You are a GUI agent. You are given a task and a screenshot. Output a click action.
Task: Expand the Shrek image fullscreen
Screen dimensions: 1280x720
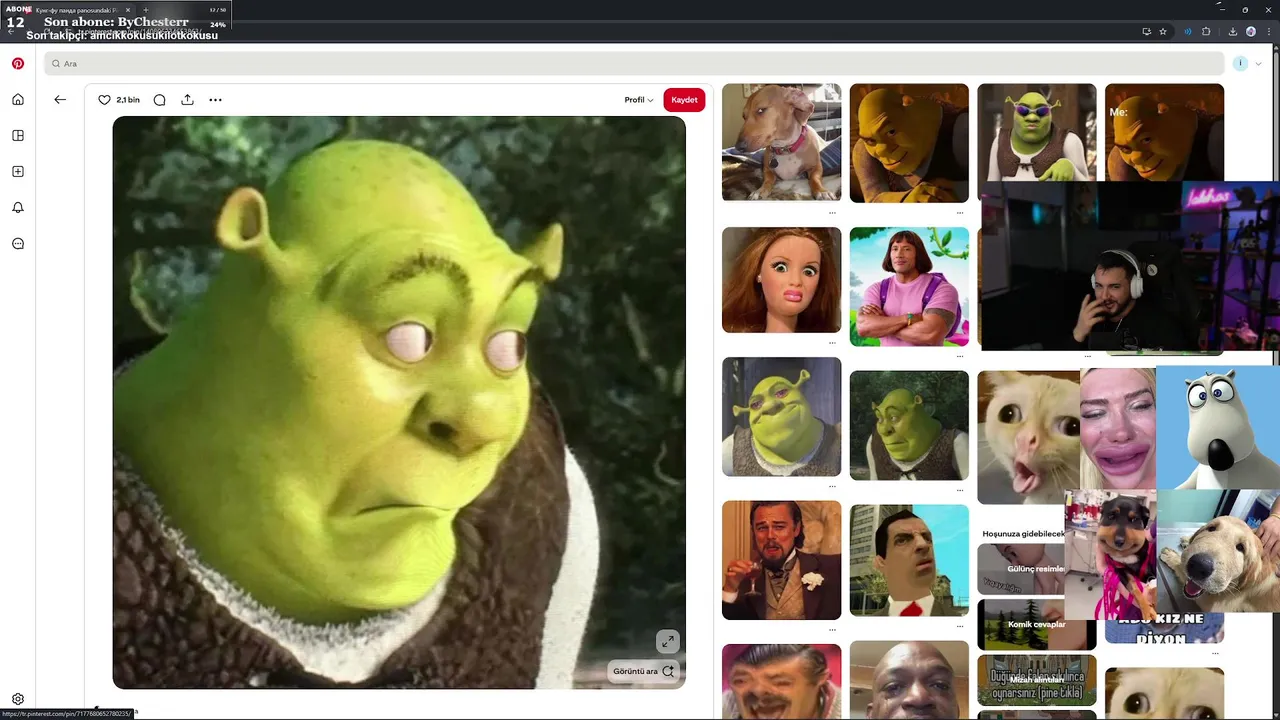click(667, 641)
